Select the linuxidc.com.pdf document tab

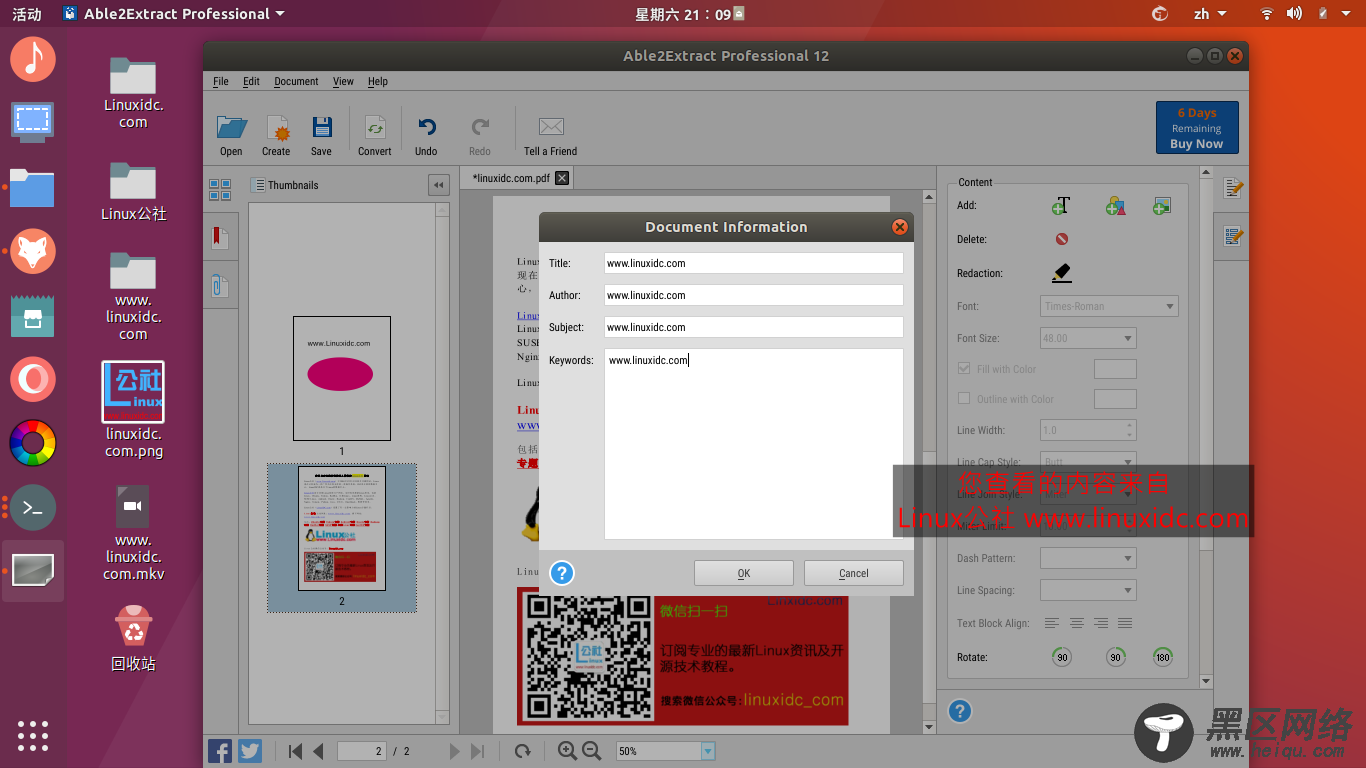point(511,178)
